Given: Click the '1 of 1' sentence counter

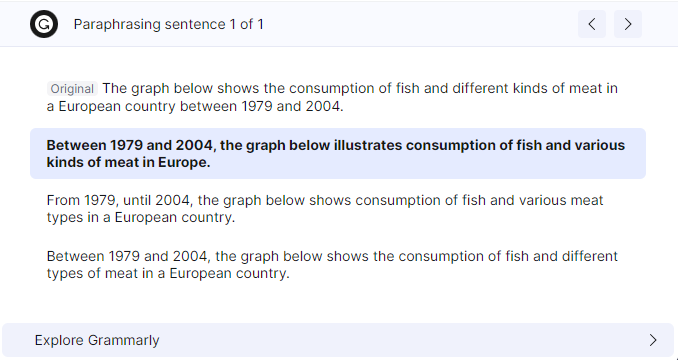Looking at the screenshot, I should [x=246, y=24].
